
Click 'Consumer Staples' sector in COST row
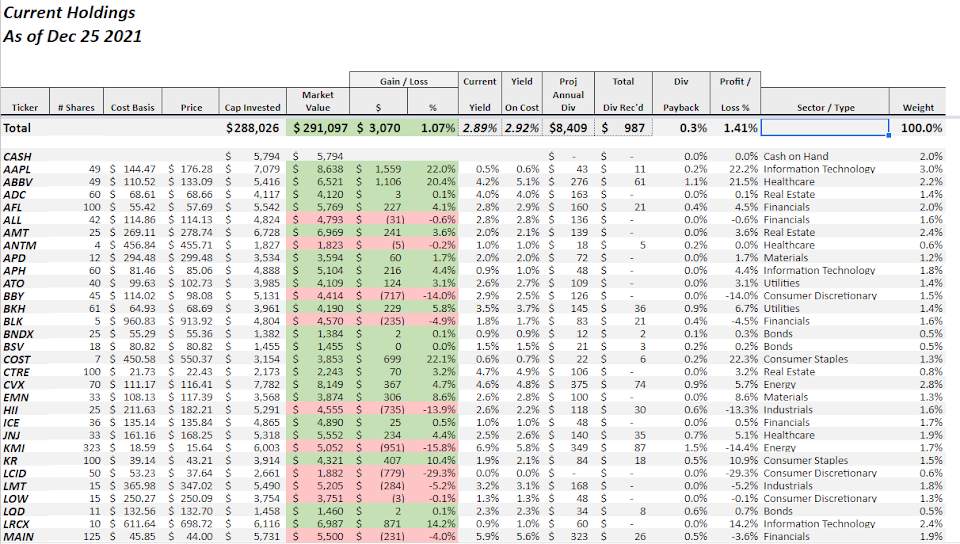(806, 359)
